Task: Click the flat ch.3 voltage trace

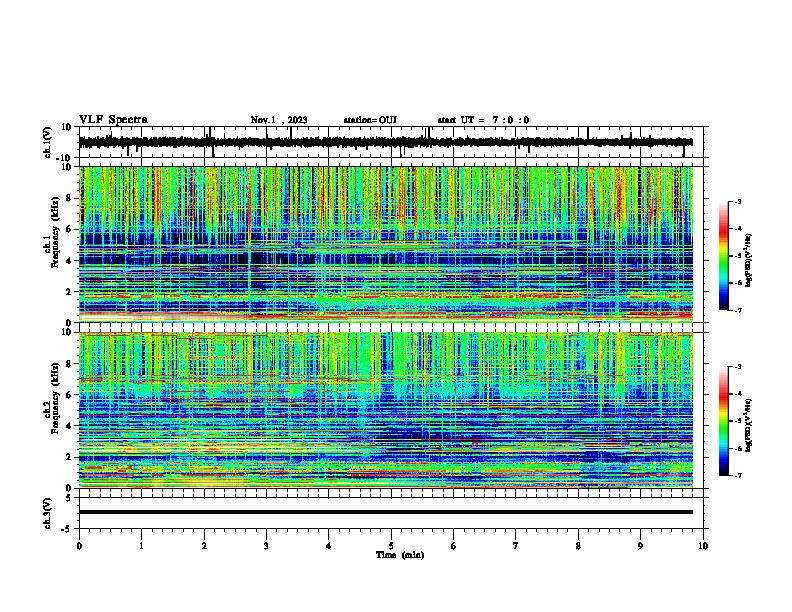Action: (x=386, y=512)
